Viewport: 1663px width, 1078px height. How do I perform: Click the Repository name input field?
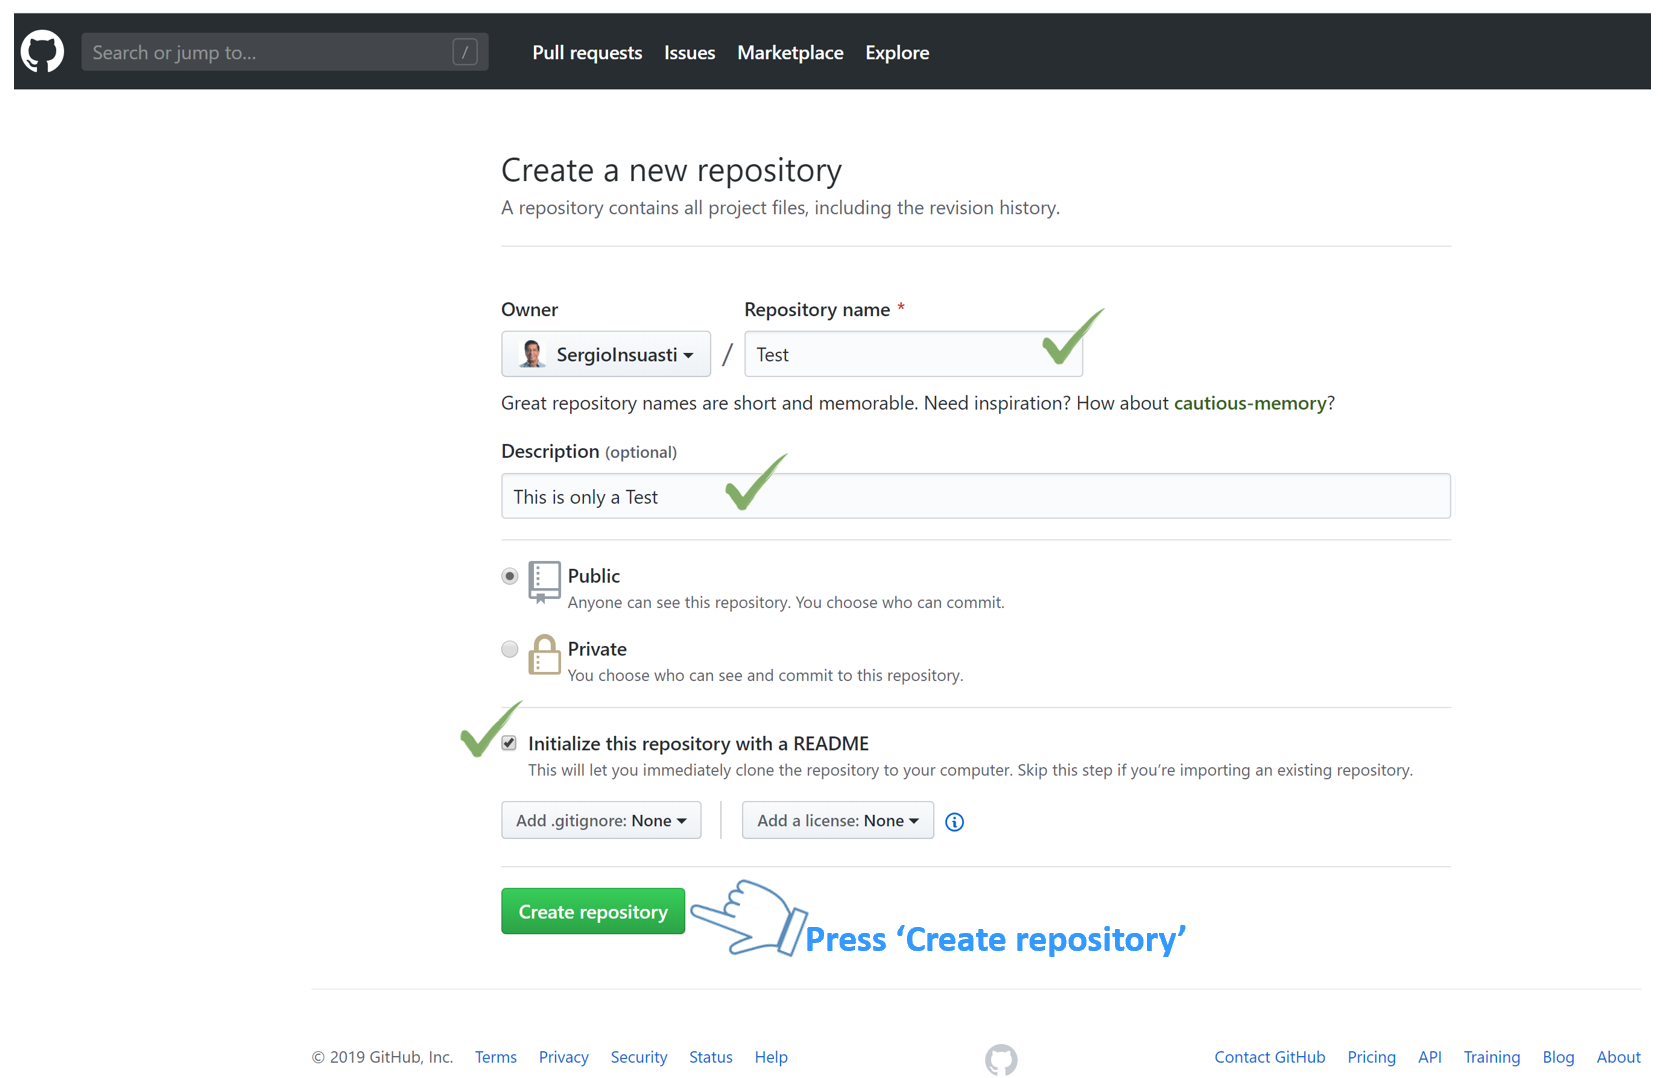(890, 354)
